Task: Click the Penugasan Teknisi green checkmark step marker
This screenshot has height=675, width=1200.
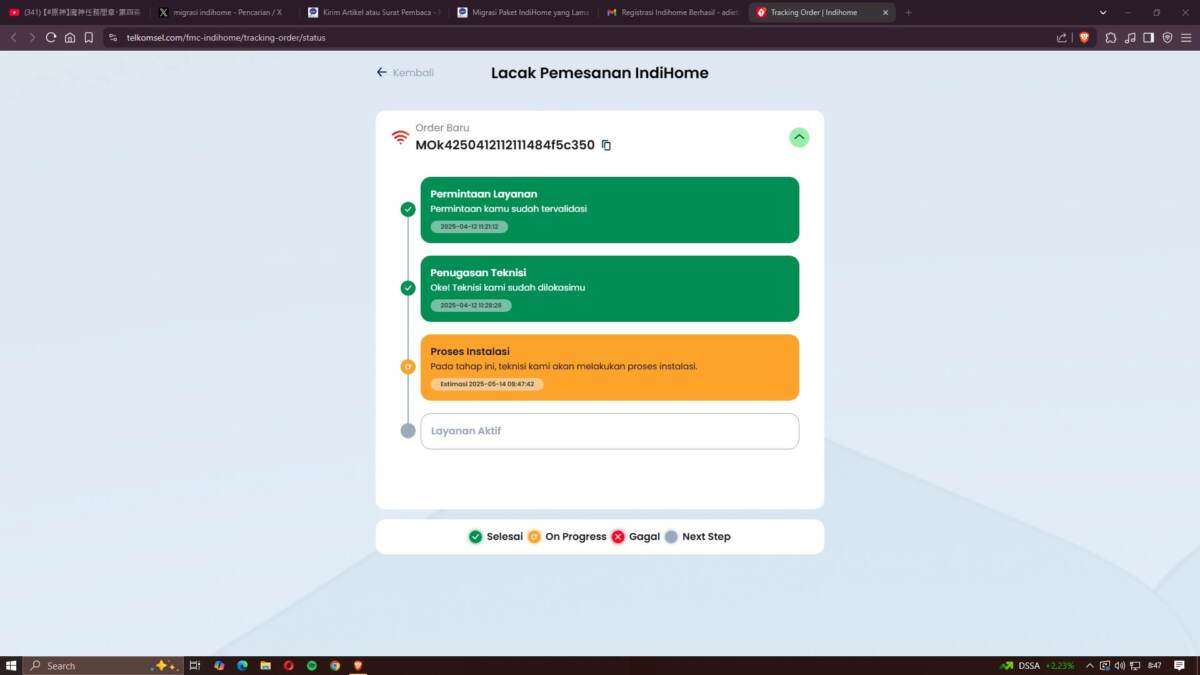Action: pyautogui.click(x=408, y=288)
